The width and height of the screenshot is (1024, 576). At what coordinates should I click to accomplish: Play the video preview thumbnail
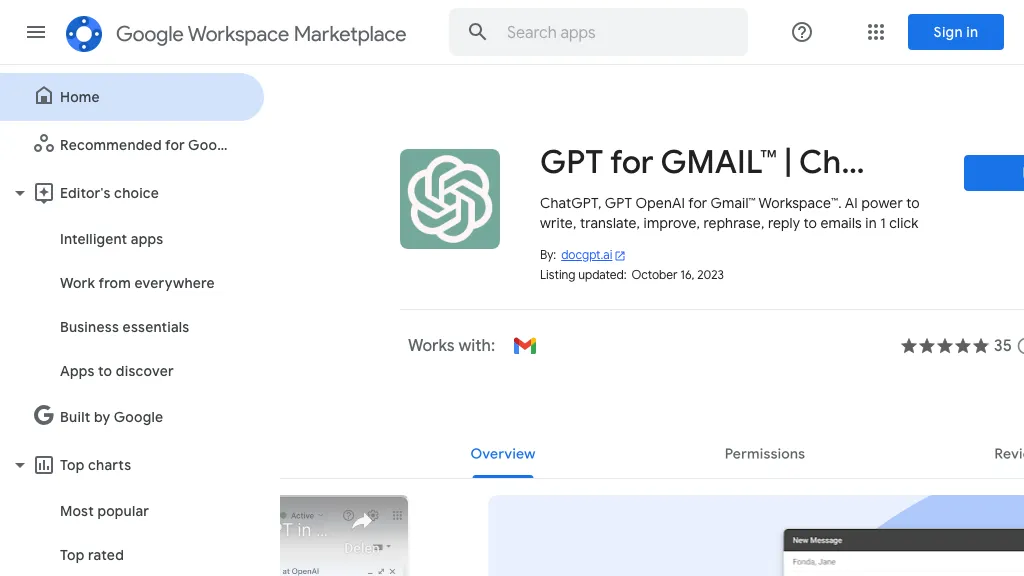[x=344, y=535]
